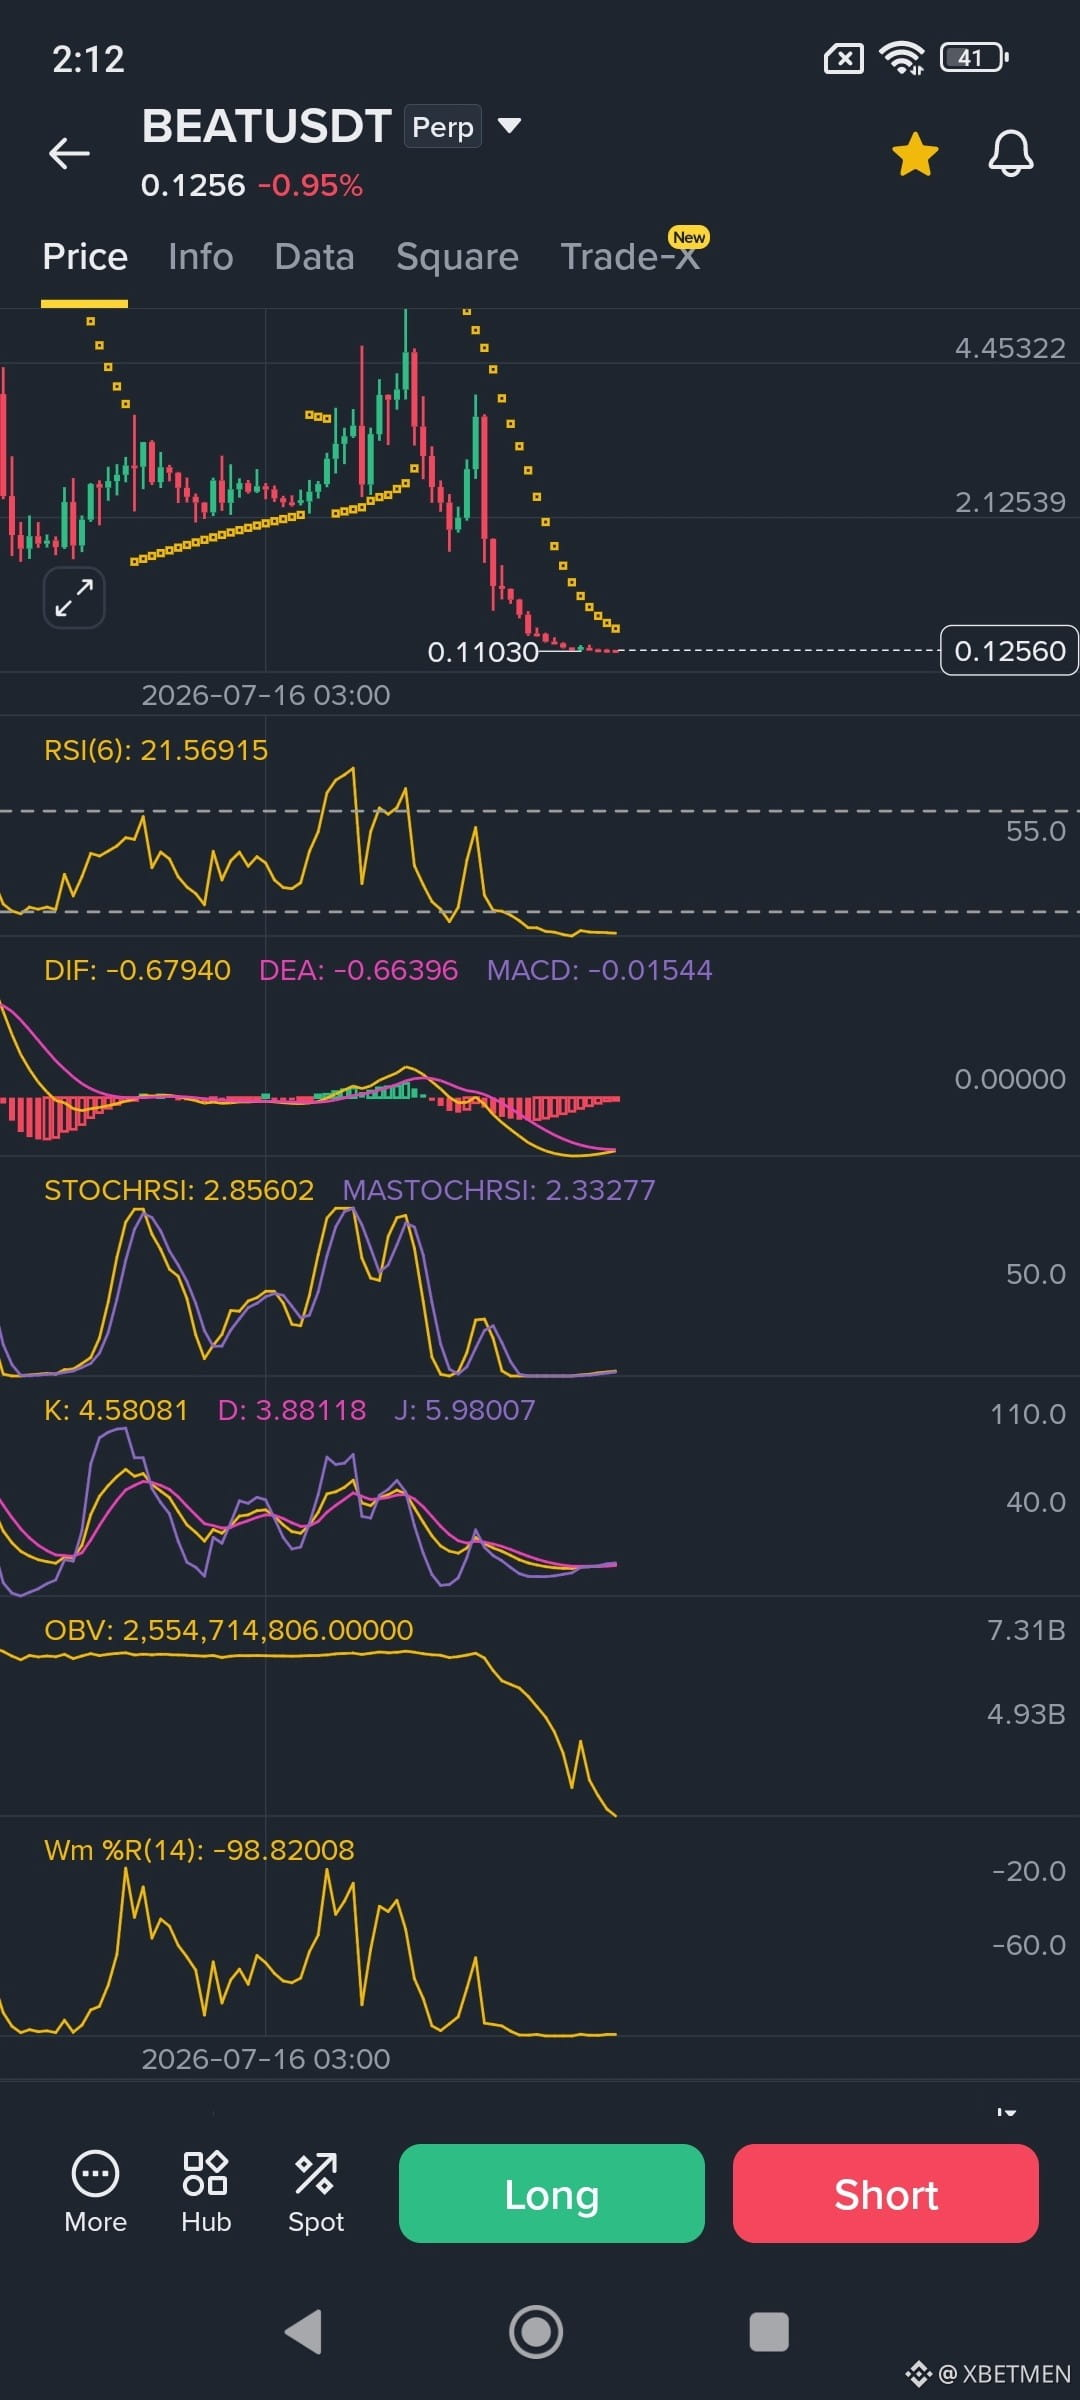Tap the back arrow icon
Screen dimensions: 1080x2400
69,153
